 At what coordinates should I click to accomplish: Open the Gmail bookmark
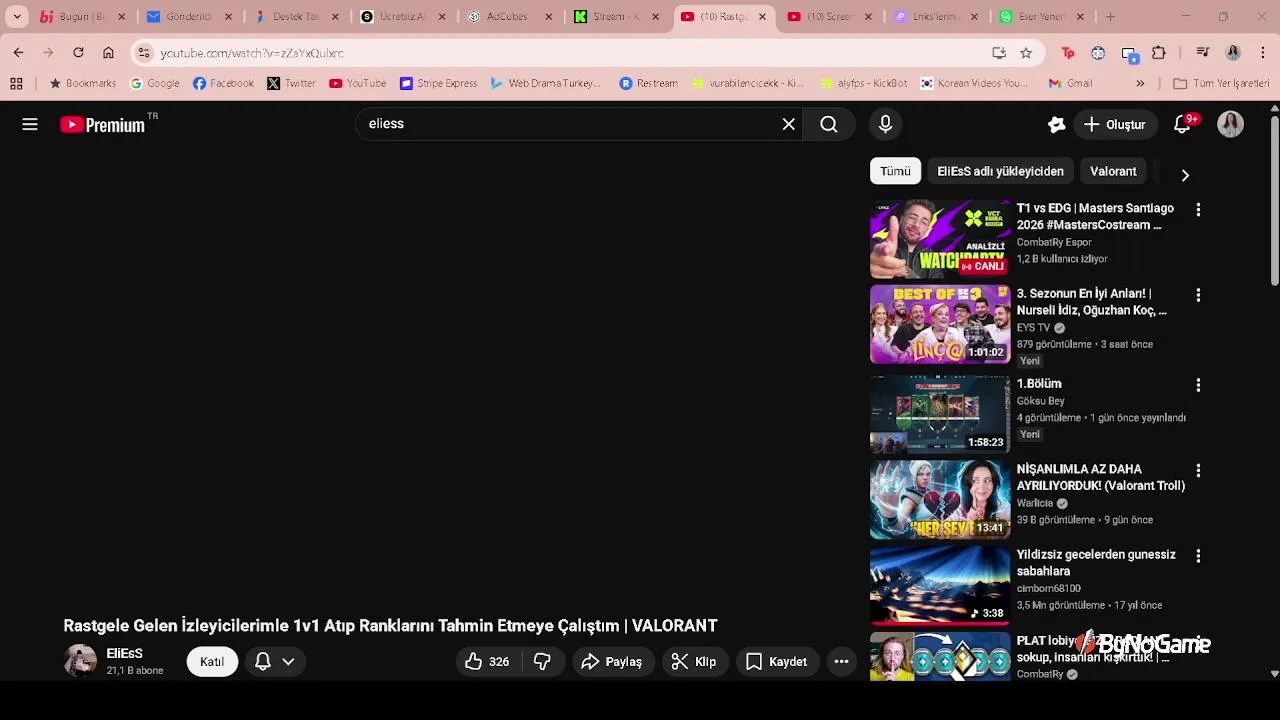pos(1070,83)
